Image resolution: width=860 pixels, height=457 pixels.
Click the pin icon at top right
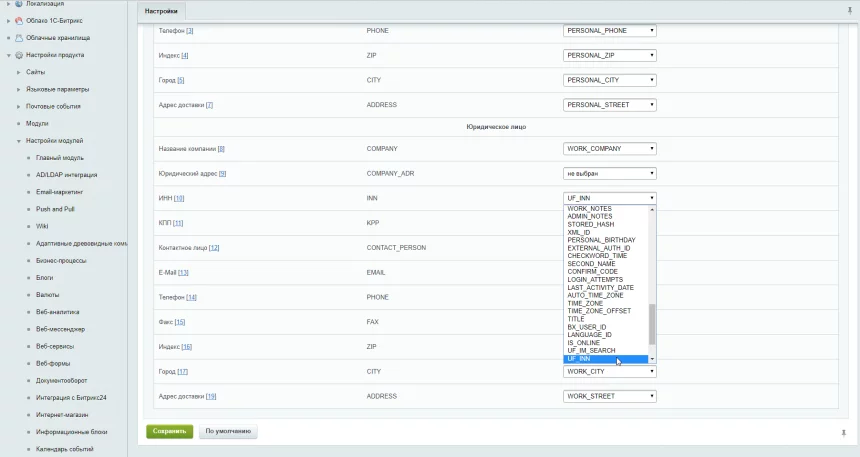849,10
